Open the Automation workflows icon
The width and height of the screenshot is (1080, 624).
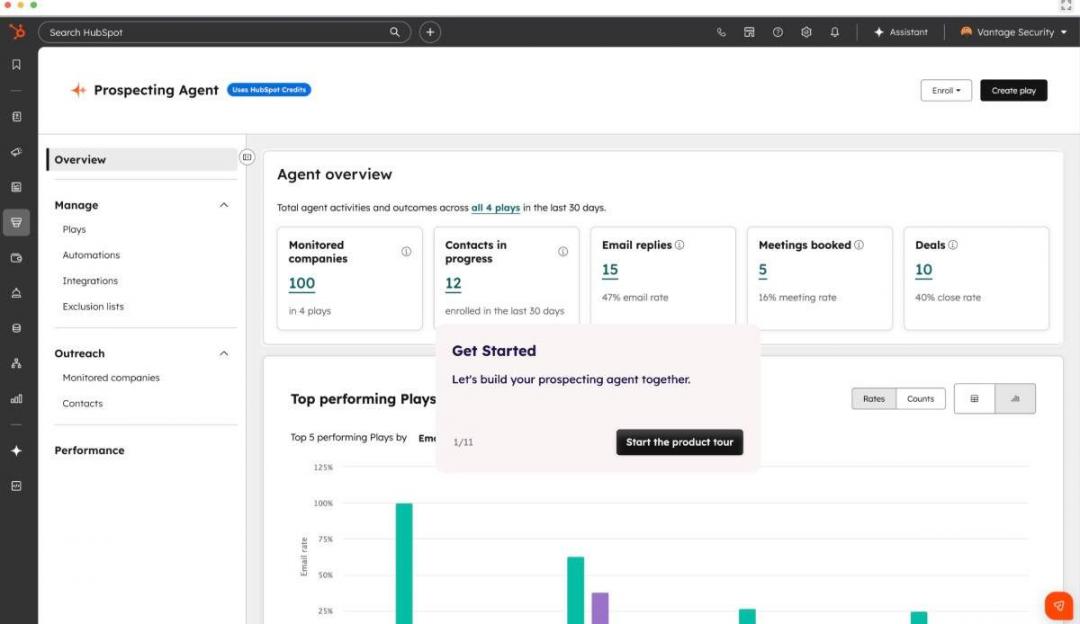pyautogui.click(x=17, y=364)
